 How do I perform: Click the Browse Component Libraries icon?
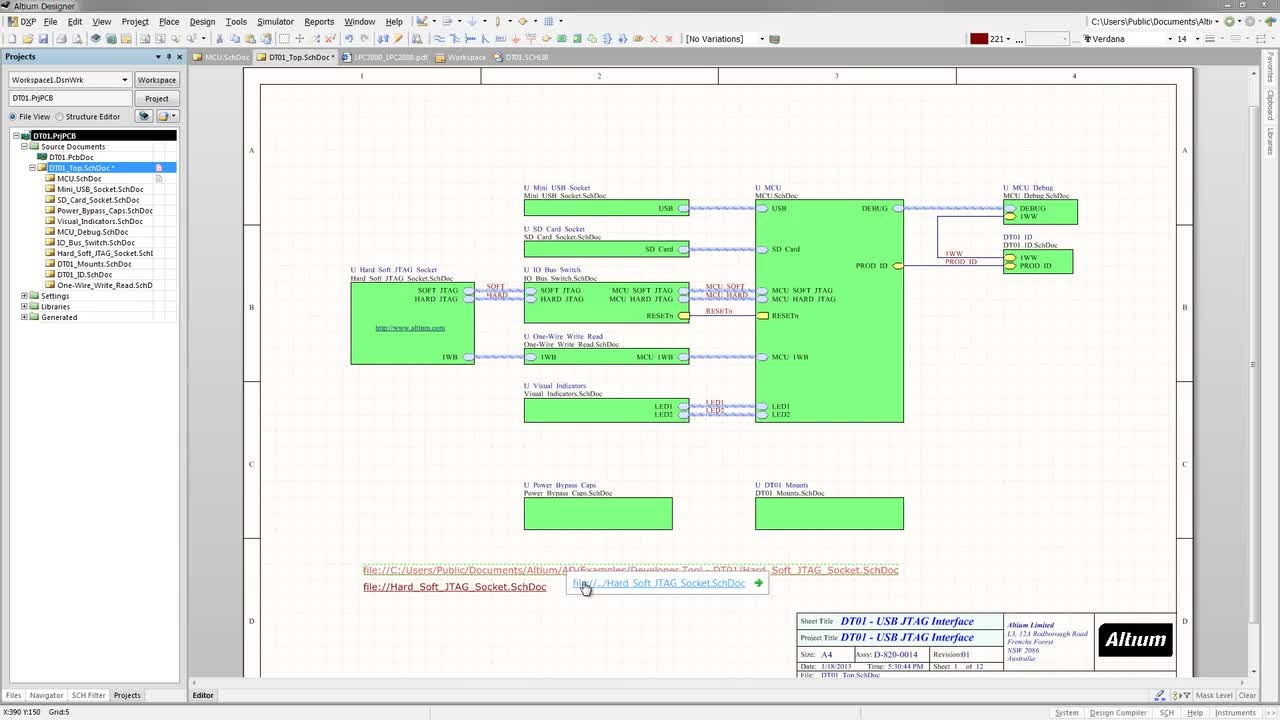coord(416,39)
